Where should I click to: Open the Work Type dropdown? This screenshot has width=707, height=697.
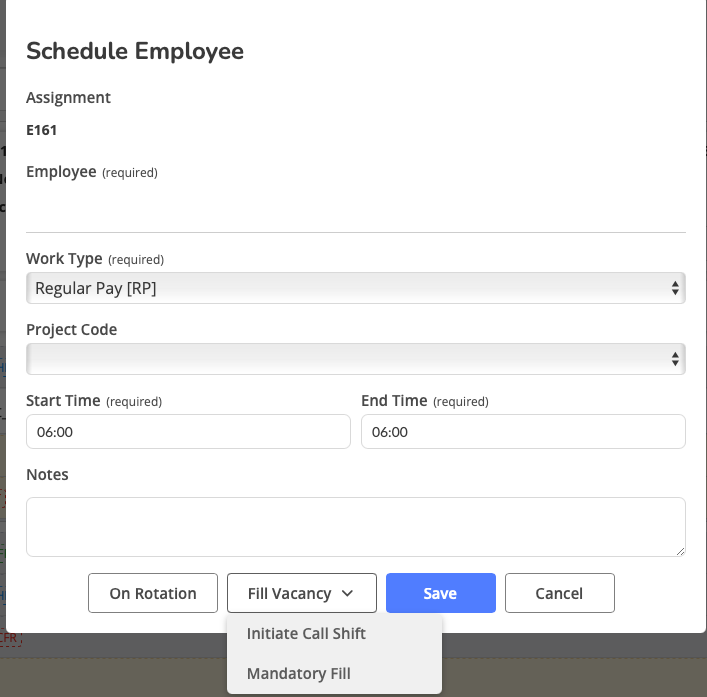[356, 288]
